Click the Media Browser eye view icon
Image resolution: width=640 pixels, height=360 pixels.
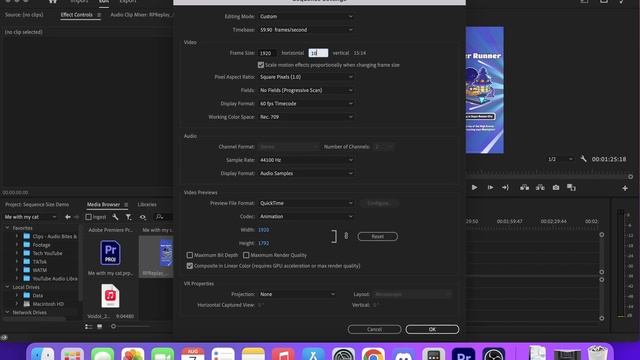pyautogui.click(x=142, y=217)
